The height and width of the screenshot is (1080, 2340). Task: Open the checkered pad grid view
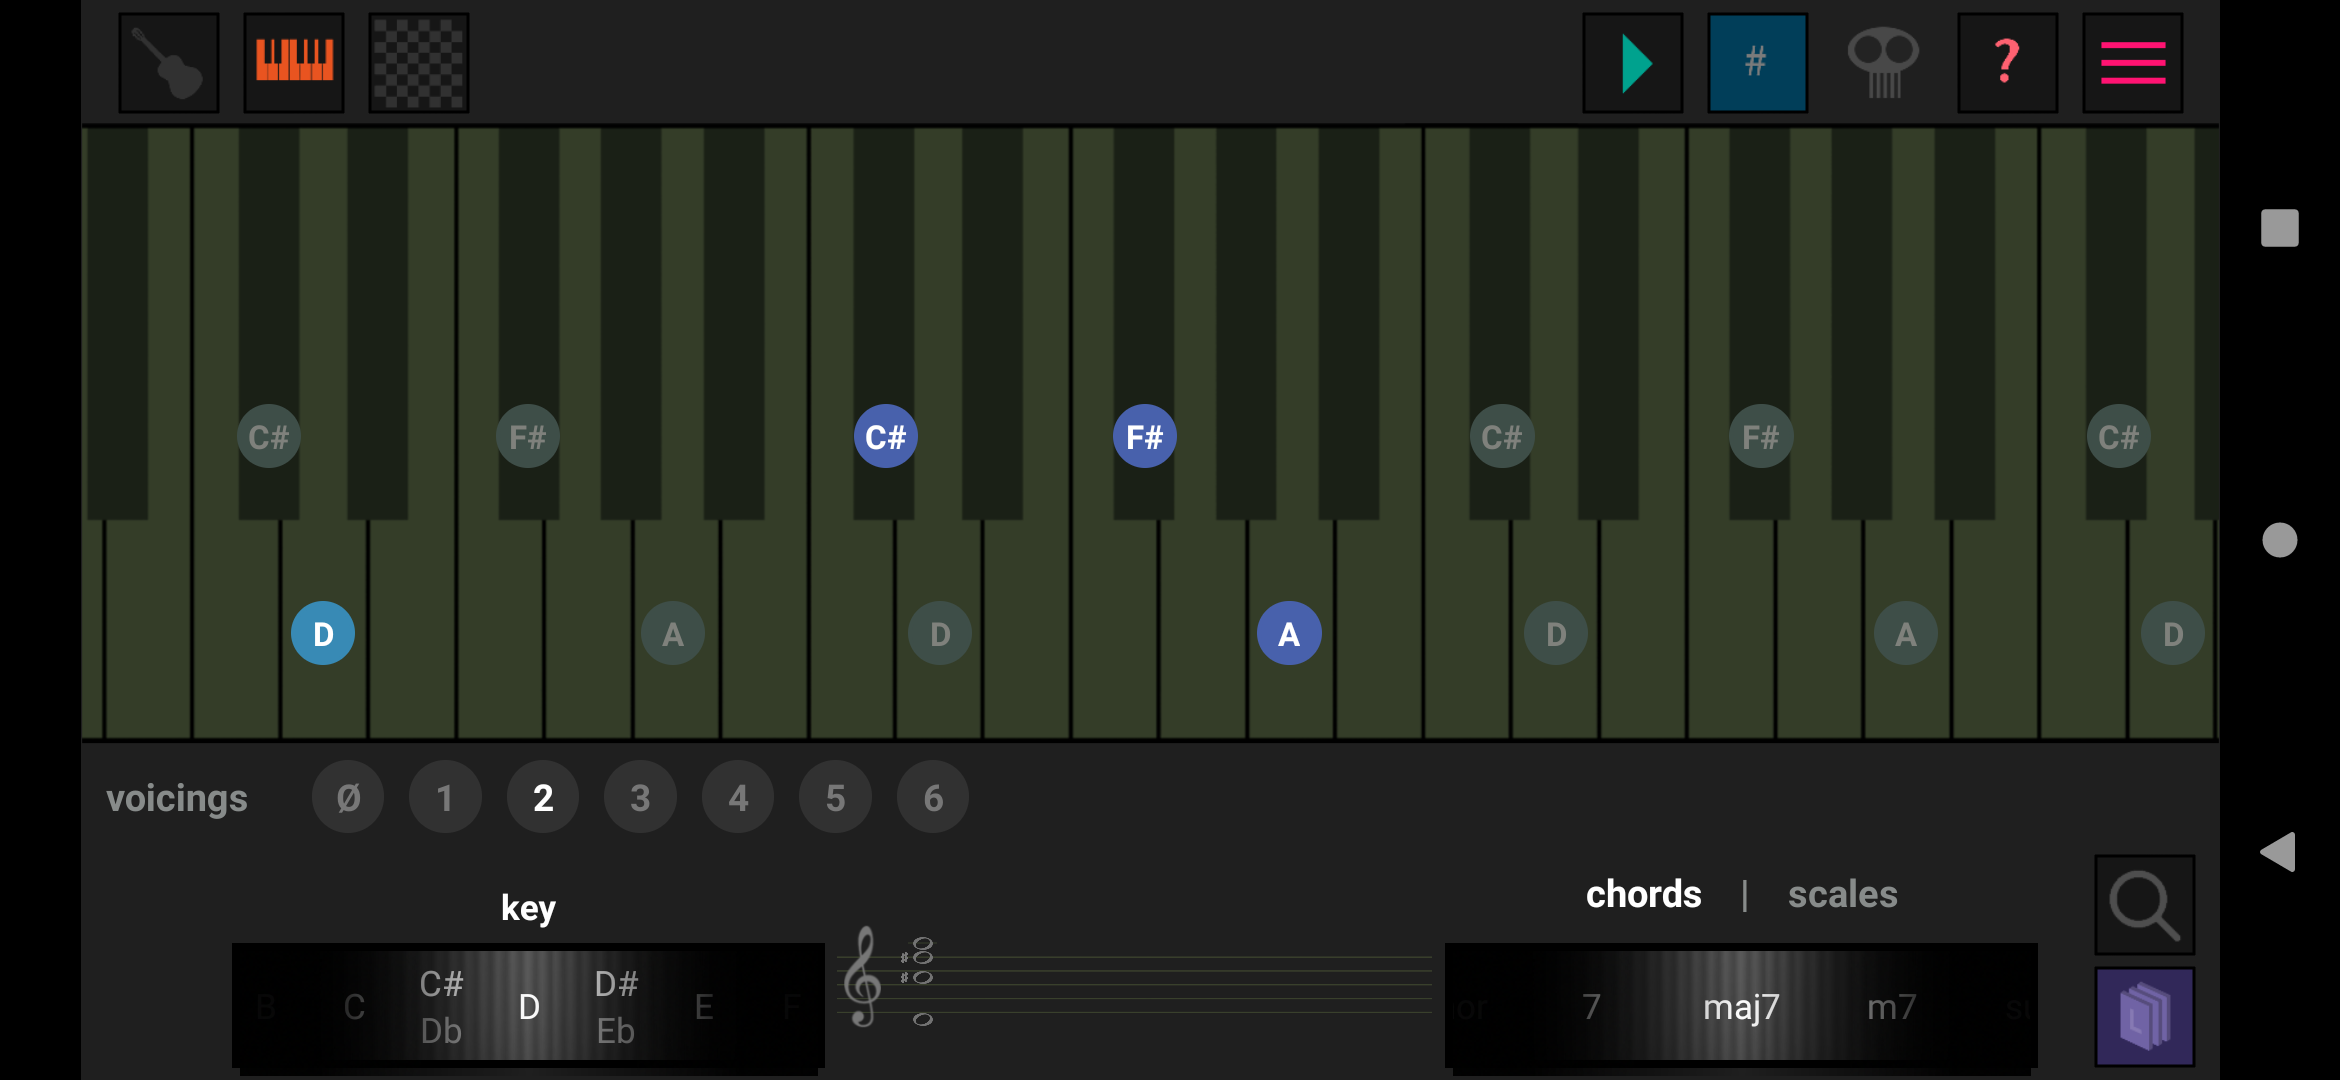click(x=419, y=63)
